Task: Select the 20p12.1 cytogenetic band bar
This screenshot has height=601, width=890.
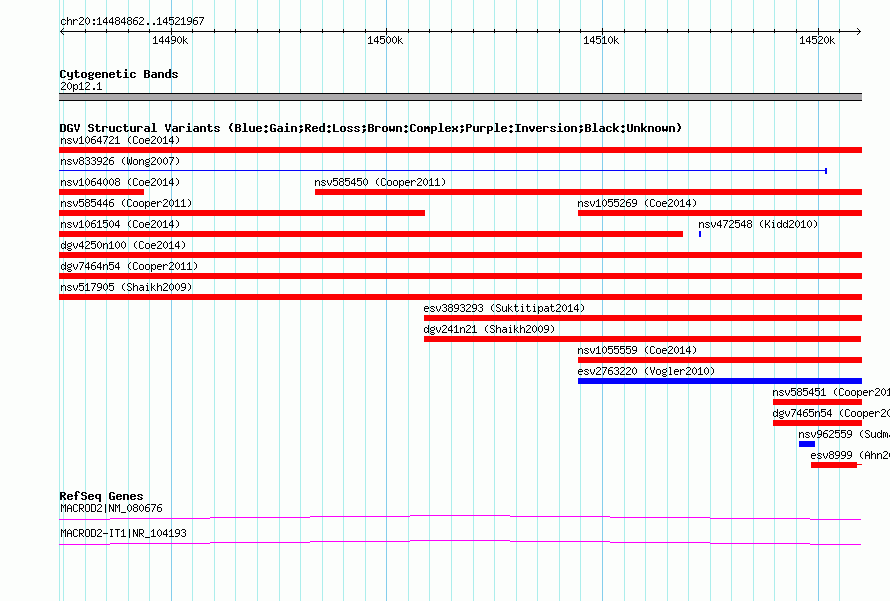Action: point(460,97)
